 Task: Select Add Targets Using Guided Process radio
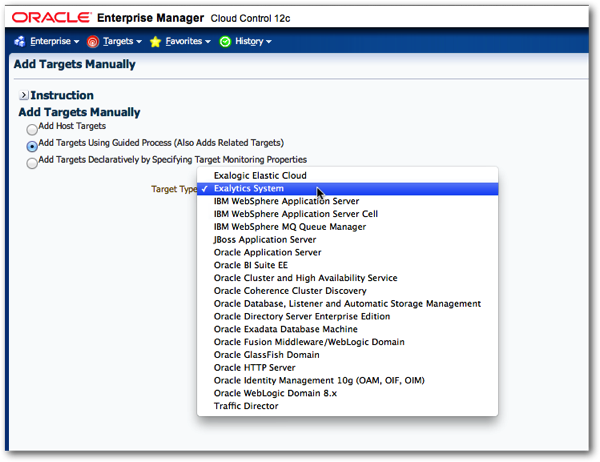(x=32, y=146)
